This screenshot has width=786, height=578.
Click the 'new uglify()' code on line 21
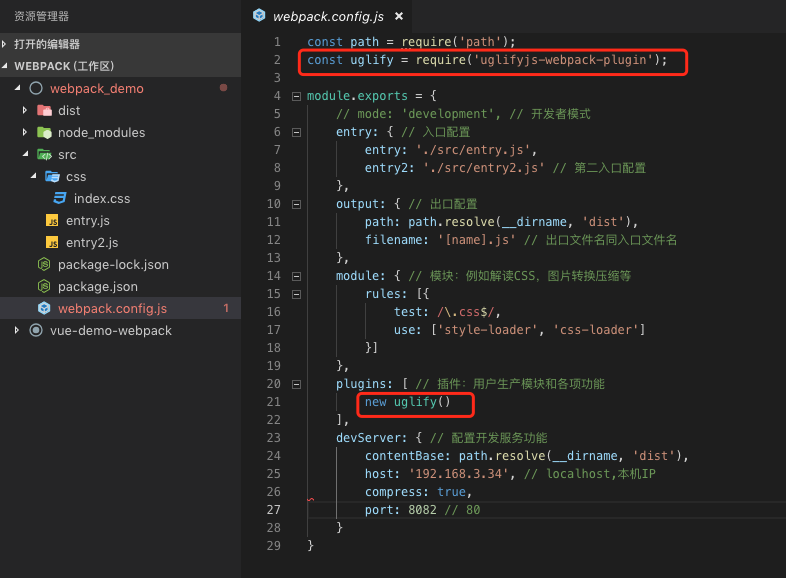[x=408, y=402]
